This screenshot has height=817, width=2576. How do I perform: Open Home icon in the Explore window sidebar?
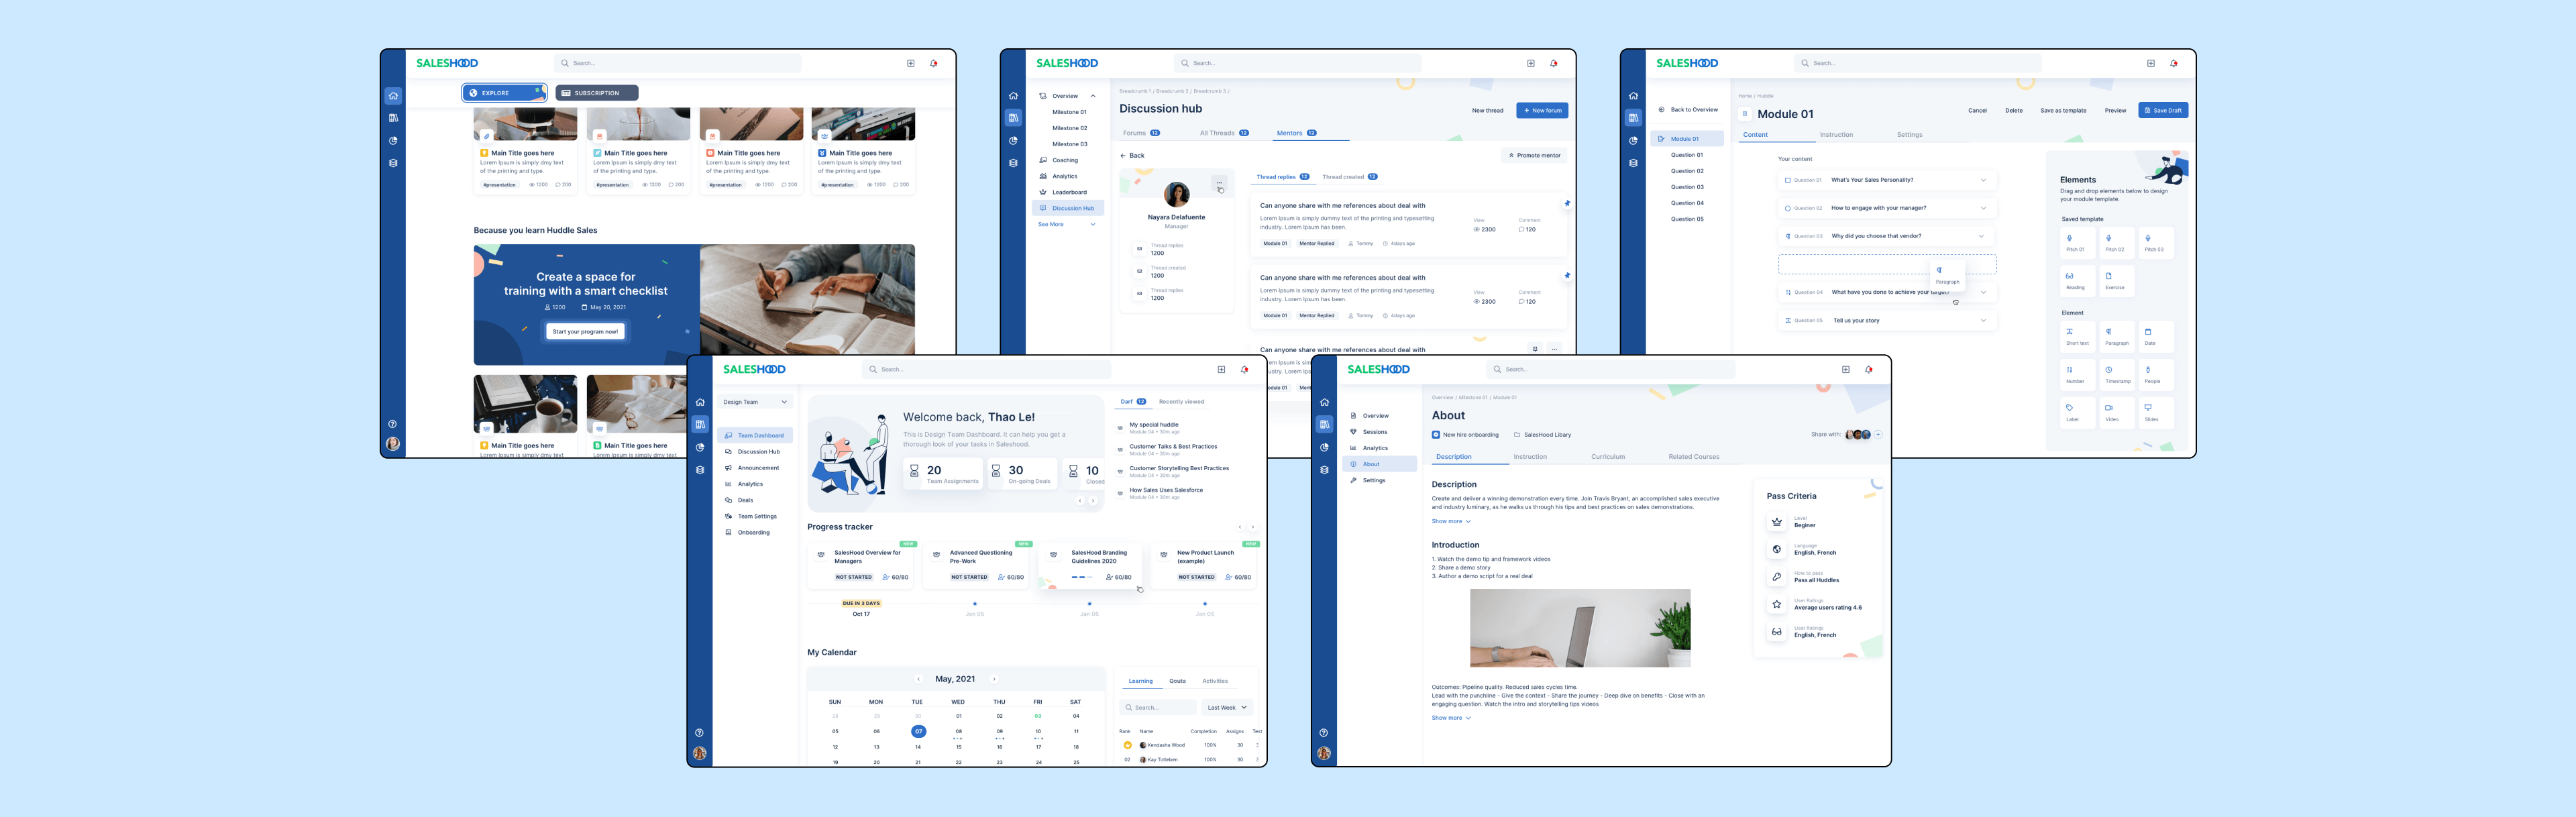[x=393, y=96]
